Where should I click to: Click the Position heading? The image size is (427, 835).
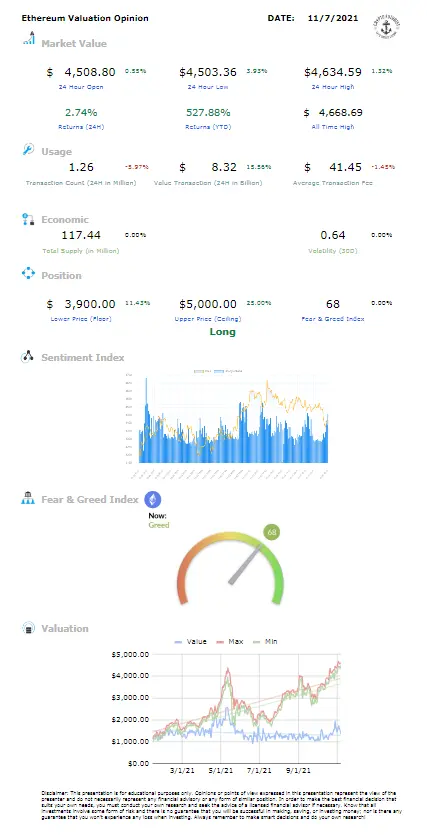(x=61, y=275)
